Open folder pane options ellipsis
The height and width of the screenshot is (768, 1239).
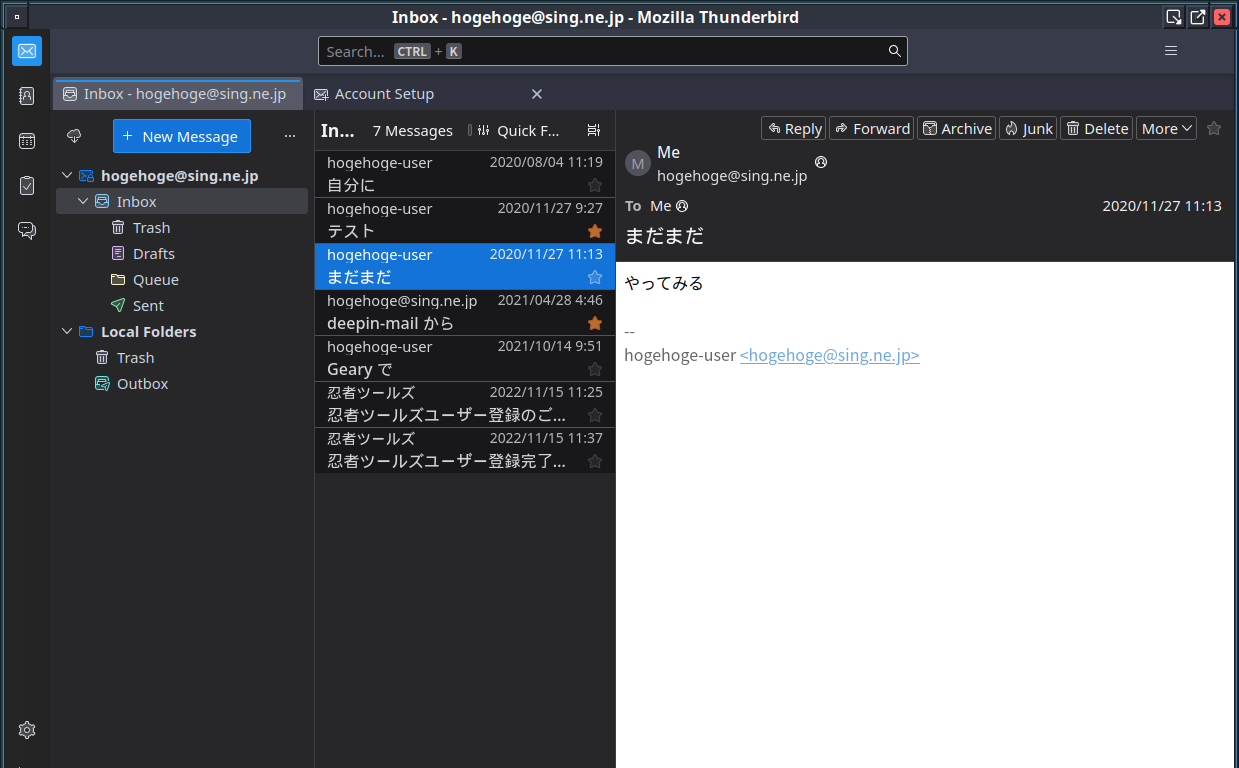(290, 136)
